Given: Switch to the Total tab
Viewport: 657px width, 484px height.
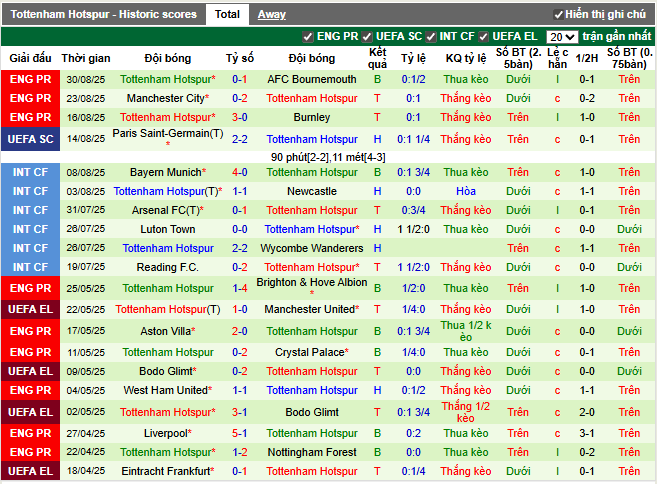Looking at the screenshot, I should click(227, 15).
